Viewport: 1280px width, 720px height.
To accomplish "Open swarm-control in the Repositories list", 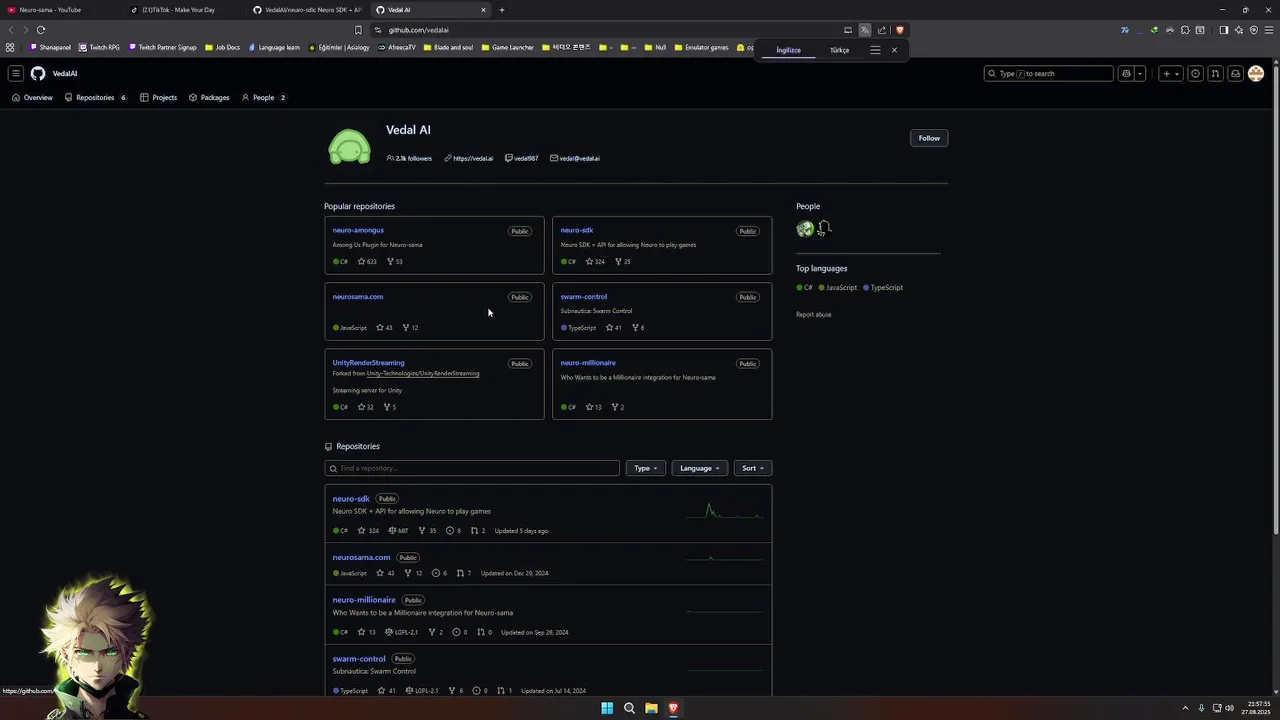I will [x=359, y=659].
